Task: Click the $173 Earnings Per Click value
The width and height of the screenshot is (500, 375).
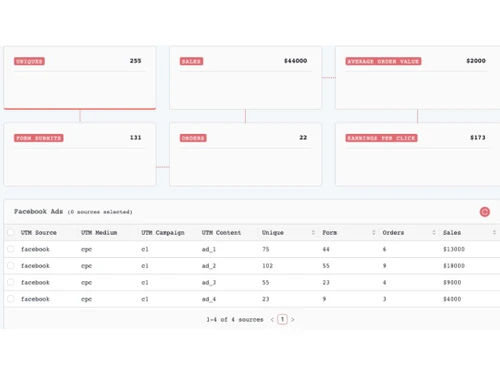Action: (x=478, y=137)
